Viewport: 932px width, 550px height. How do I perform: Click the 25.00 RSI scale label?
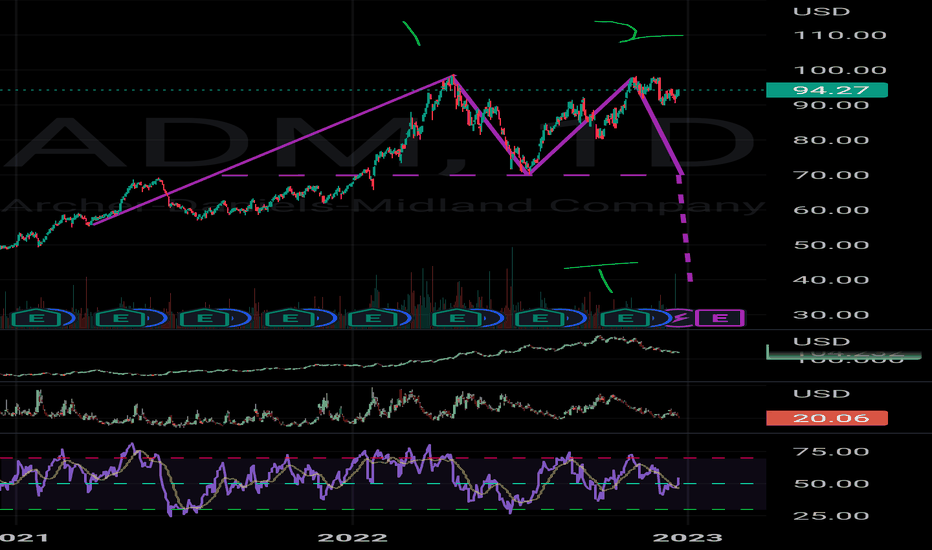pyautogui.click(x=831, y=516)
